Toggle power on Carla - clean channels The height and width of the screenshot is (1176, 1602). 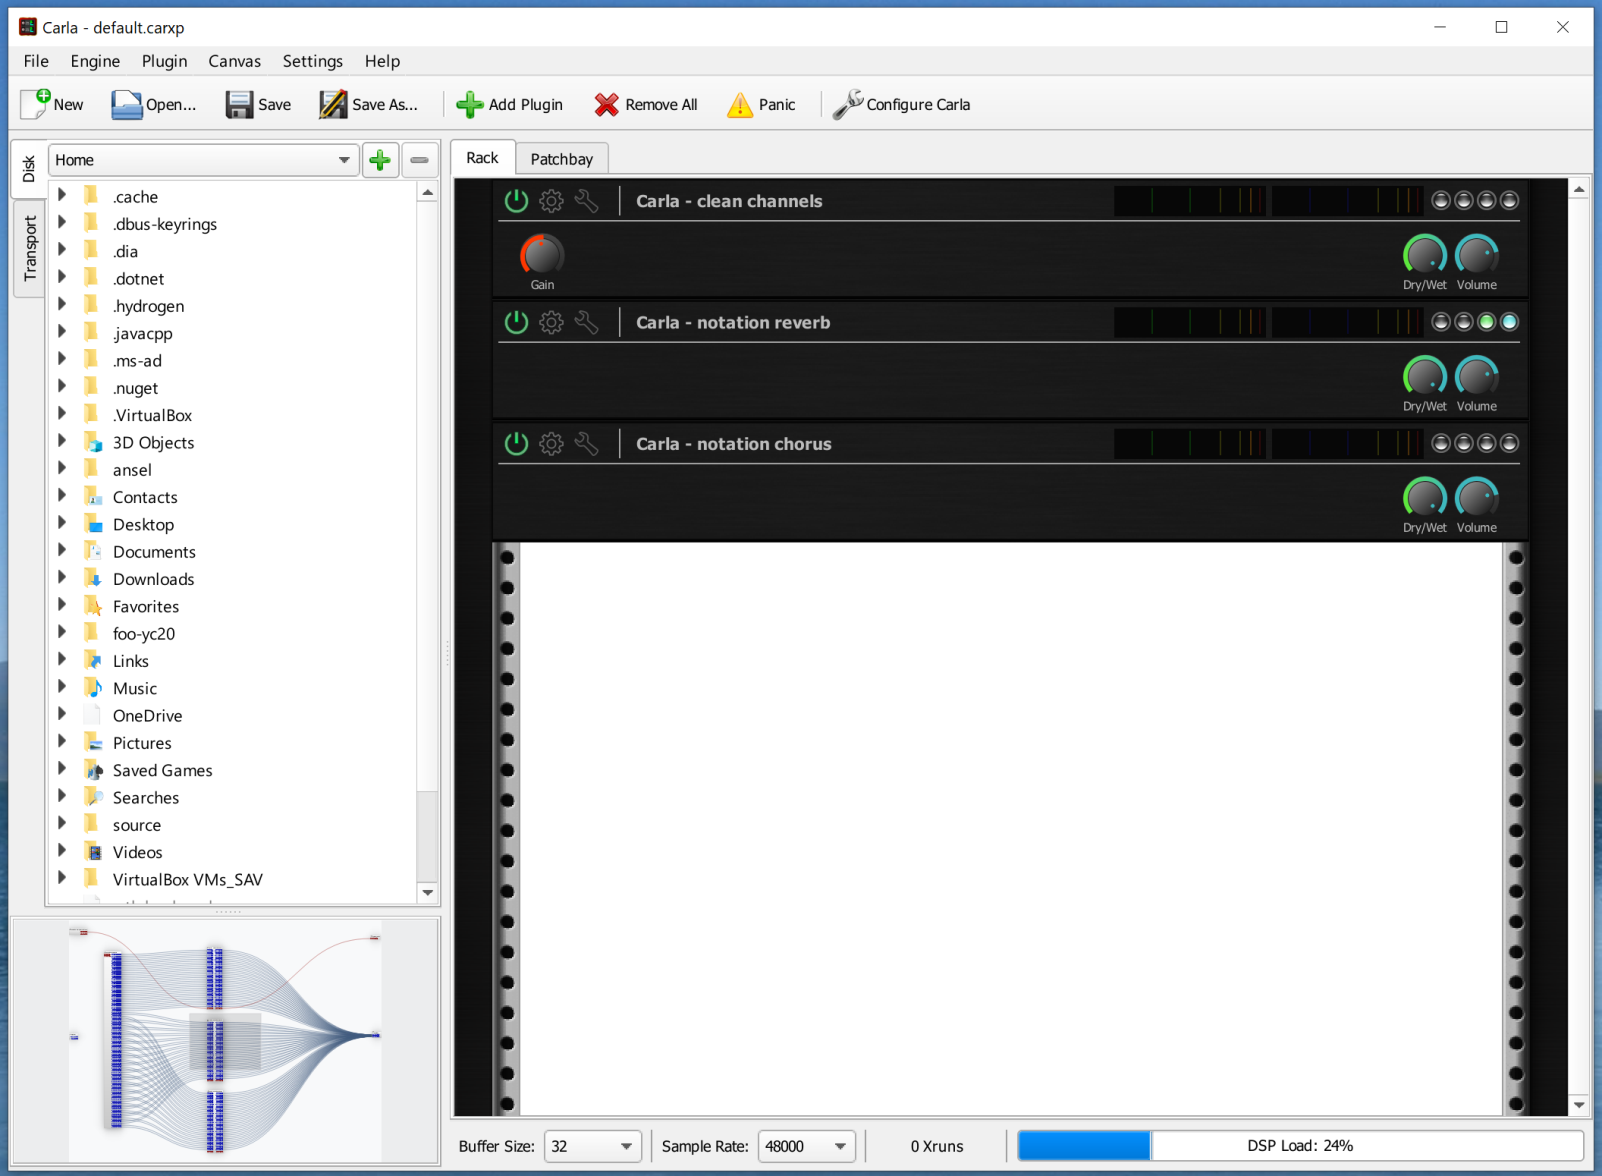516,201
